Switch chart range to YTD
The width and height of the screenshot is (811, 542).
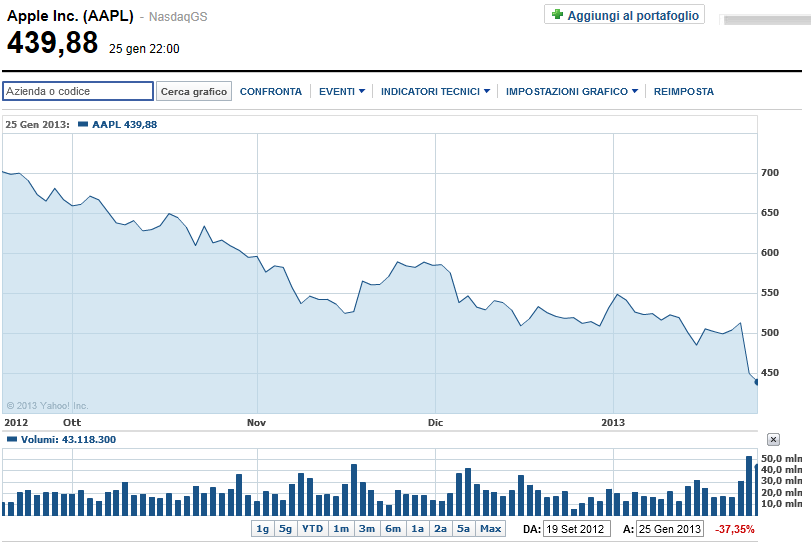tap(313, 528)
